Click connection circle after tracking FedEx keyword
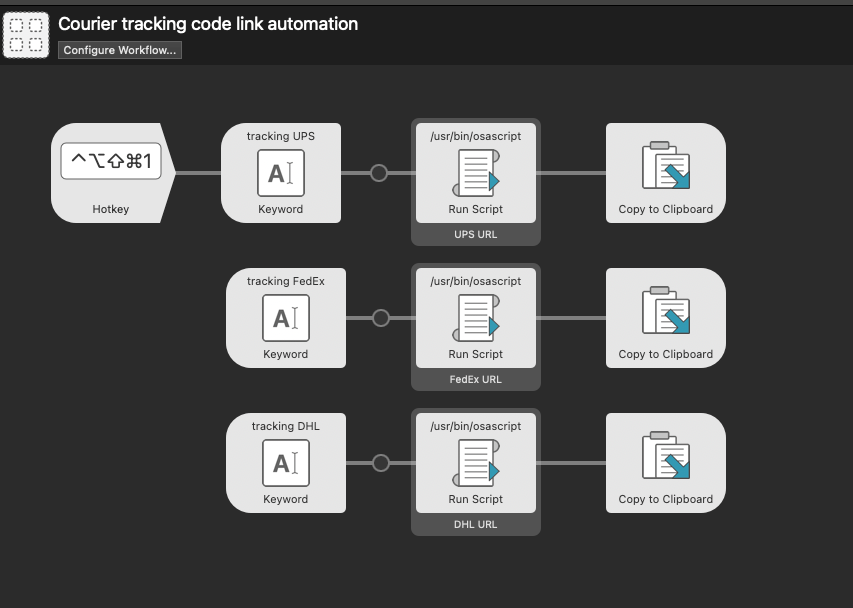The image size is (853, 608). tap(381, 318)
